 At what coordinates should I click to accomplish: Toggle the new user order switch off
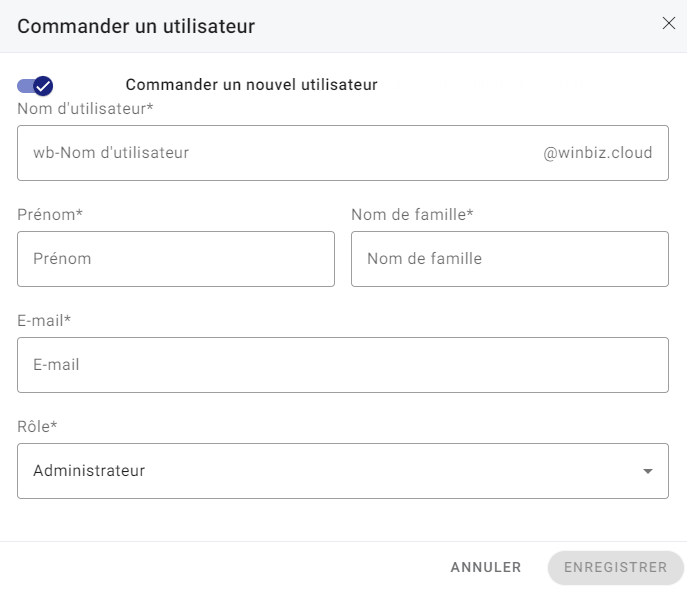coord(35,86)
